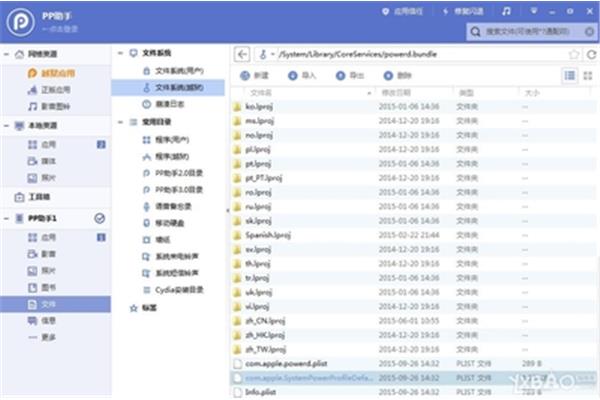Sort by the 类型 column header
The image size is (600, 400).
(466, 93)
